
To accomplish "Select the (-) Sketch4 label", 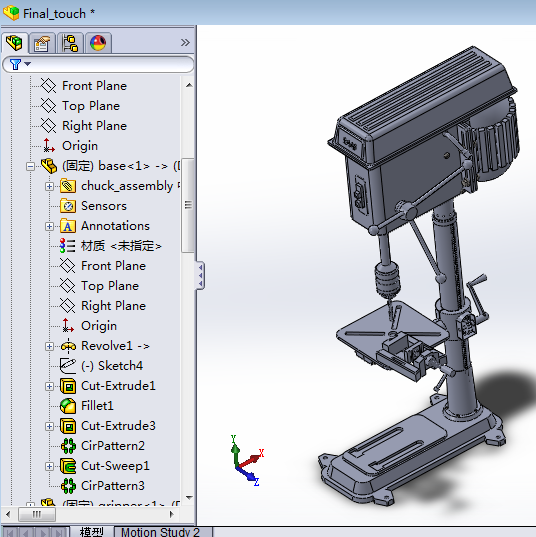I will 112,366.
